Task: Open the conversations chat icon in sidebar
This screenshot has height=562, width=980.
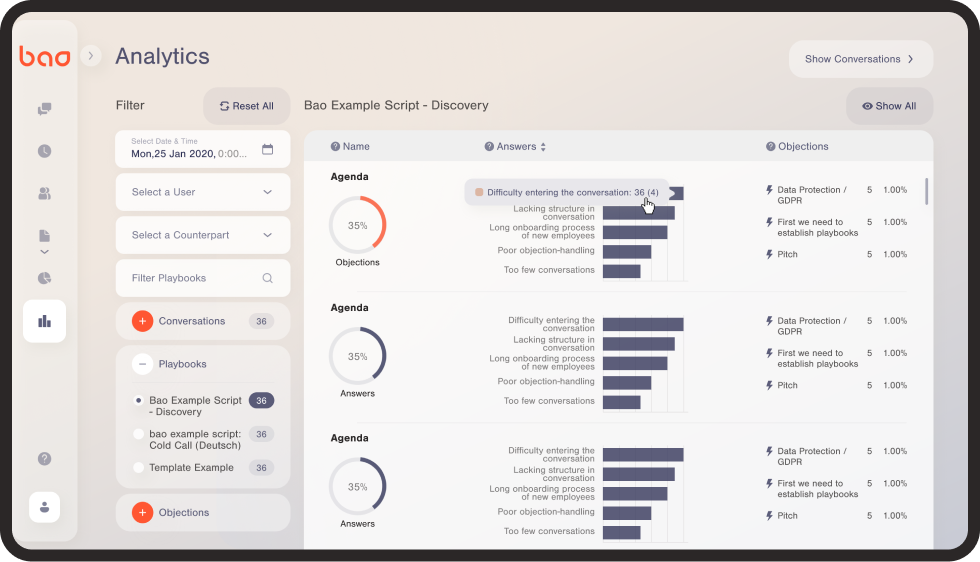Action: pyautogui.click(x=44, y=109)
